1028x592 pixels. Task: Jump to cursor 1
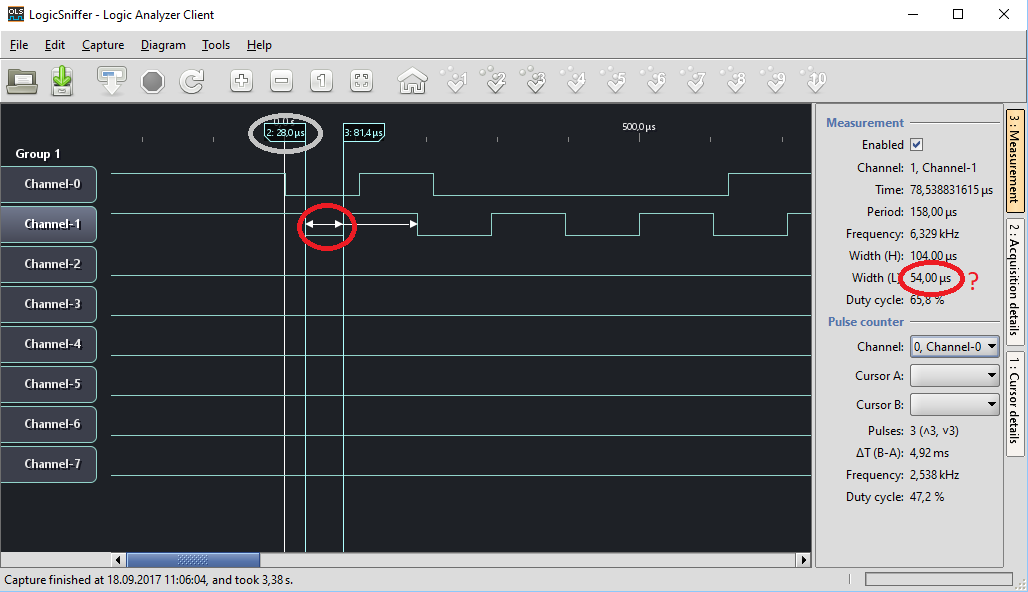click(455, 80)
